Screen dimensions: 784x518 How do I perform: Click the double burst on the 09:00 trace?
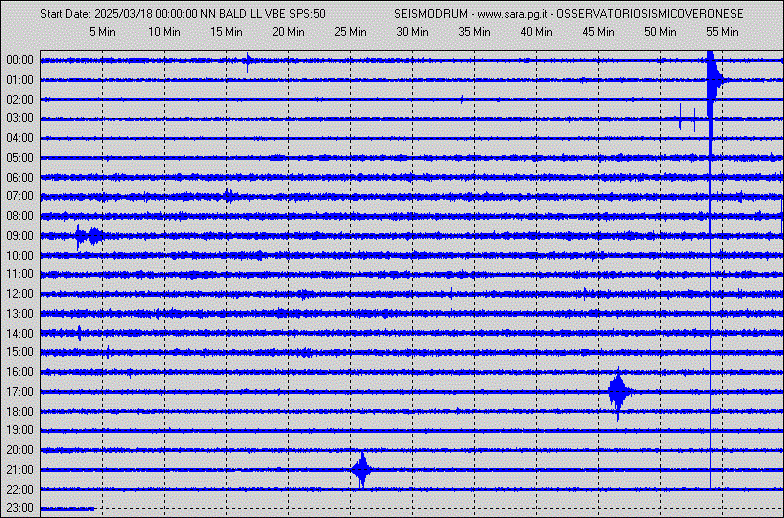tap(89, 236)
